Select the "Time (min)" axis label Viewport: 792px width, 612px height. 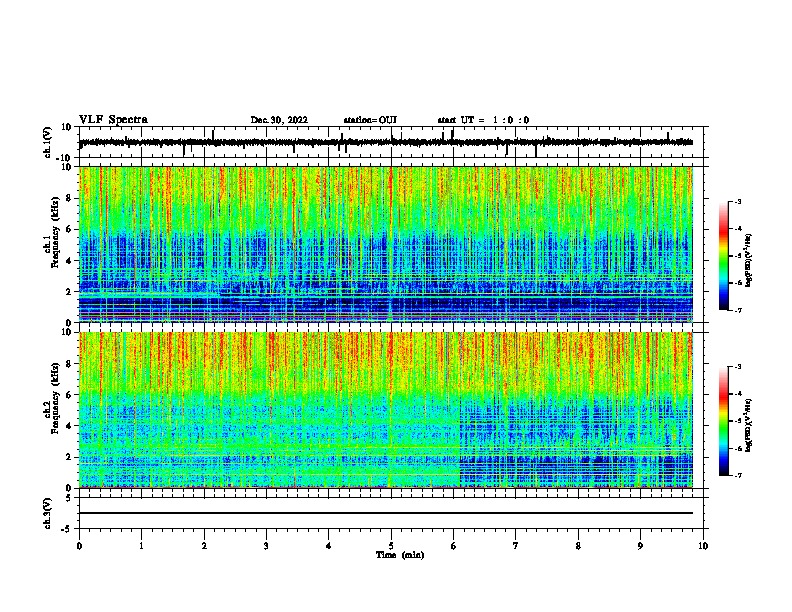click(400, 555)
